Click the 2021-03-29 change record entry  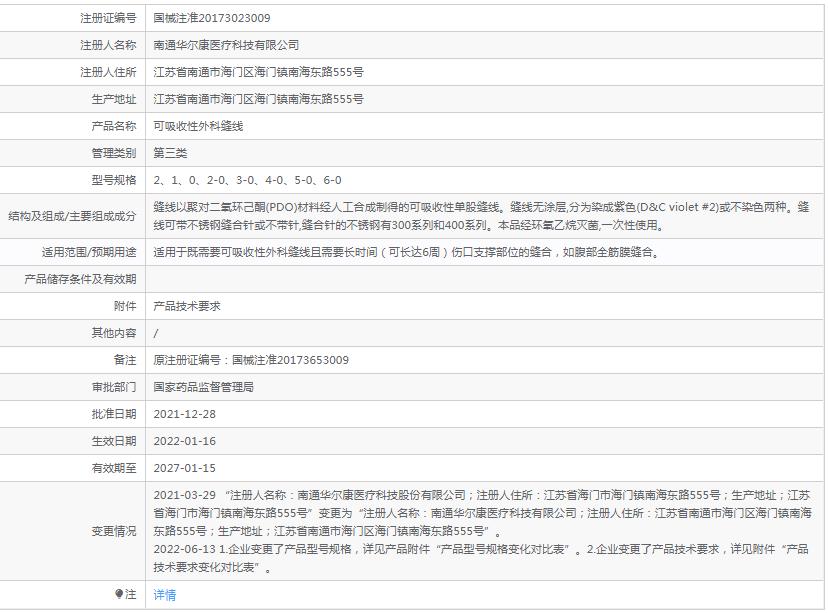coord(482,513)
